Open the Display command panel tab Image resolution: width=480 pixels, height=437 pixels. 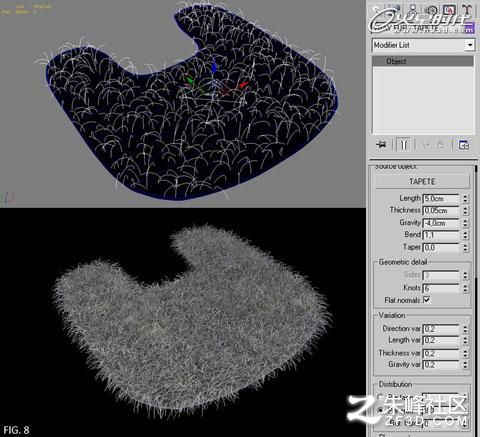coord(449,9)
